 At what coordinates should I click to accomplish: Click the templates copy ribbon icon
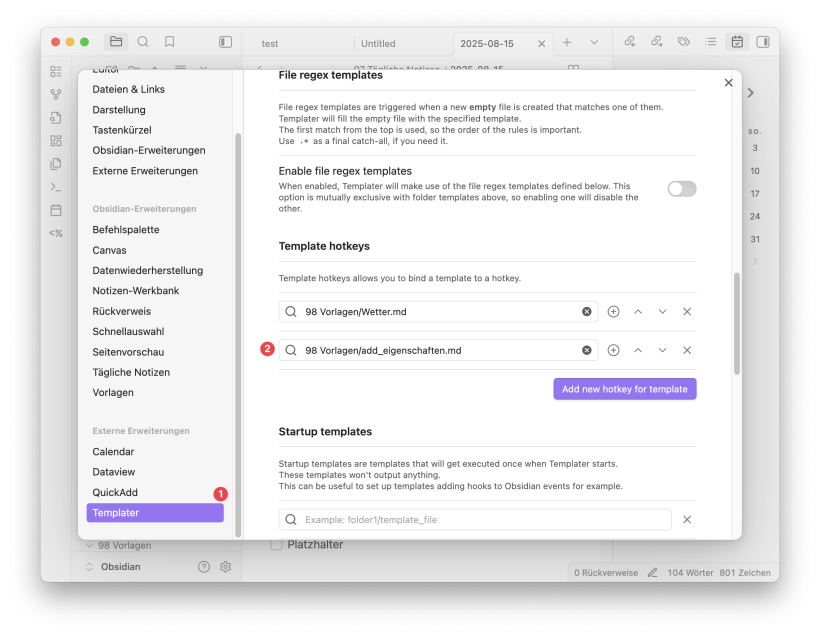[56, 164]
